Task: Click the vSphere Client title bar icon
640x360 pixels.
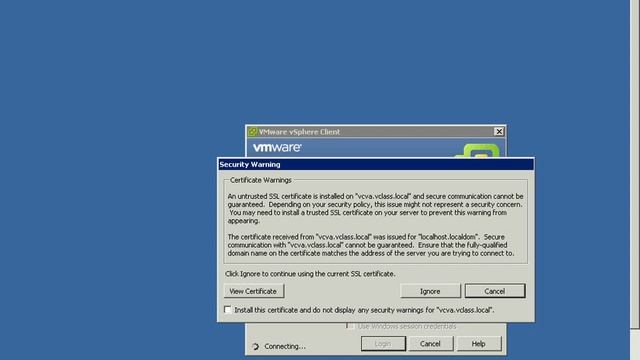Action: pos(253,131)
